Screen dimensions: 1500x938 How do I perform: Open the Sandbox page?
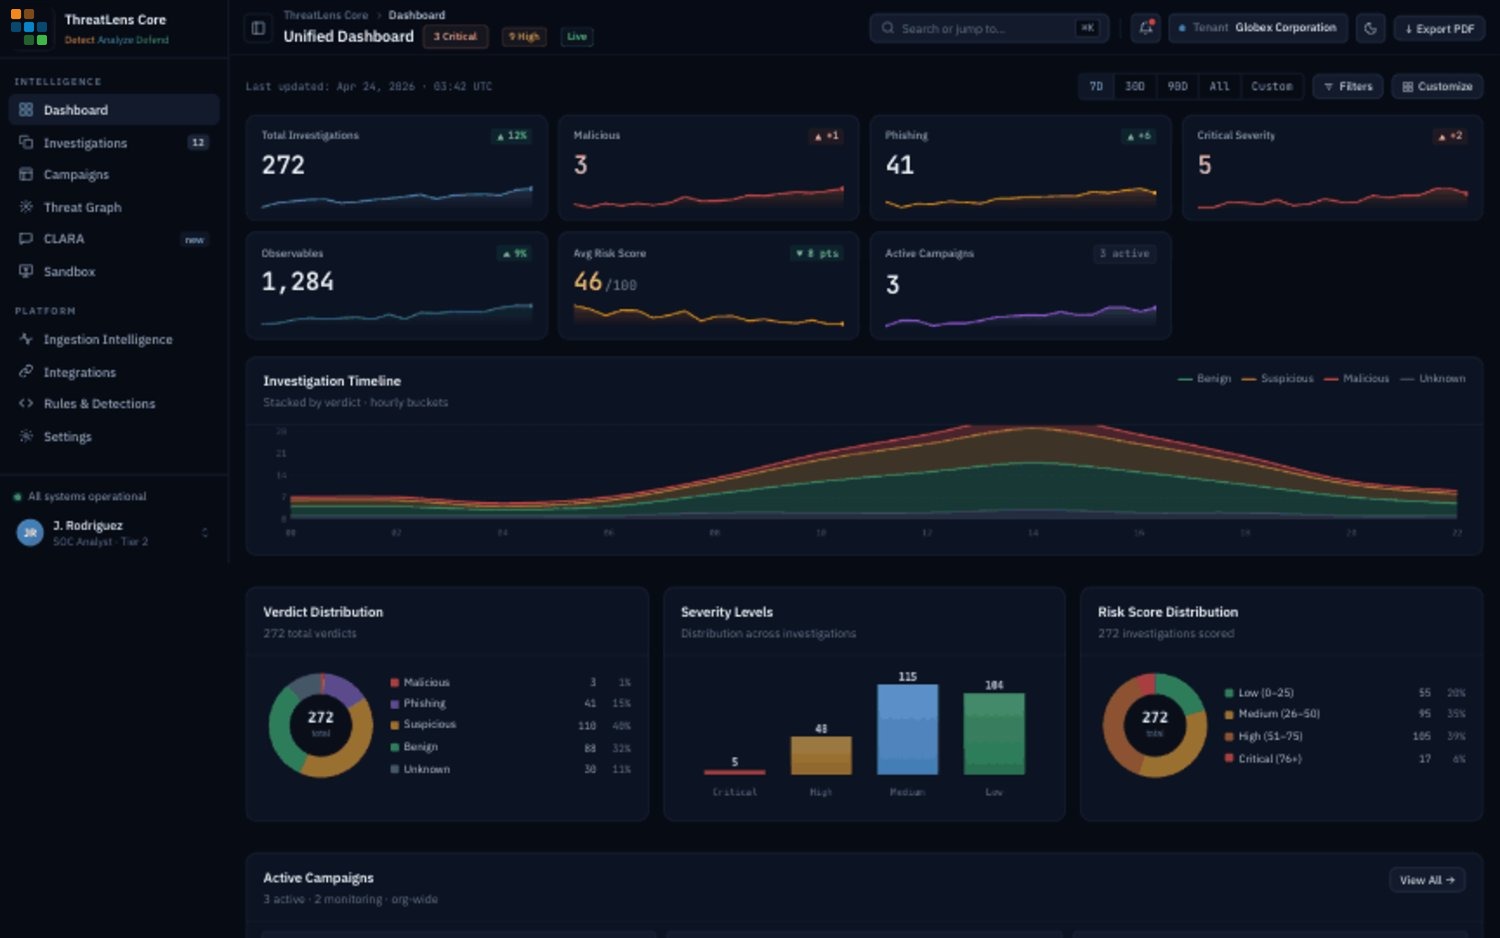coord(114,272)
